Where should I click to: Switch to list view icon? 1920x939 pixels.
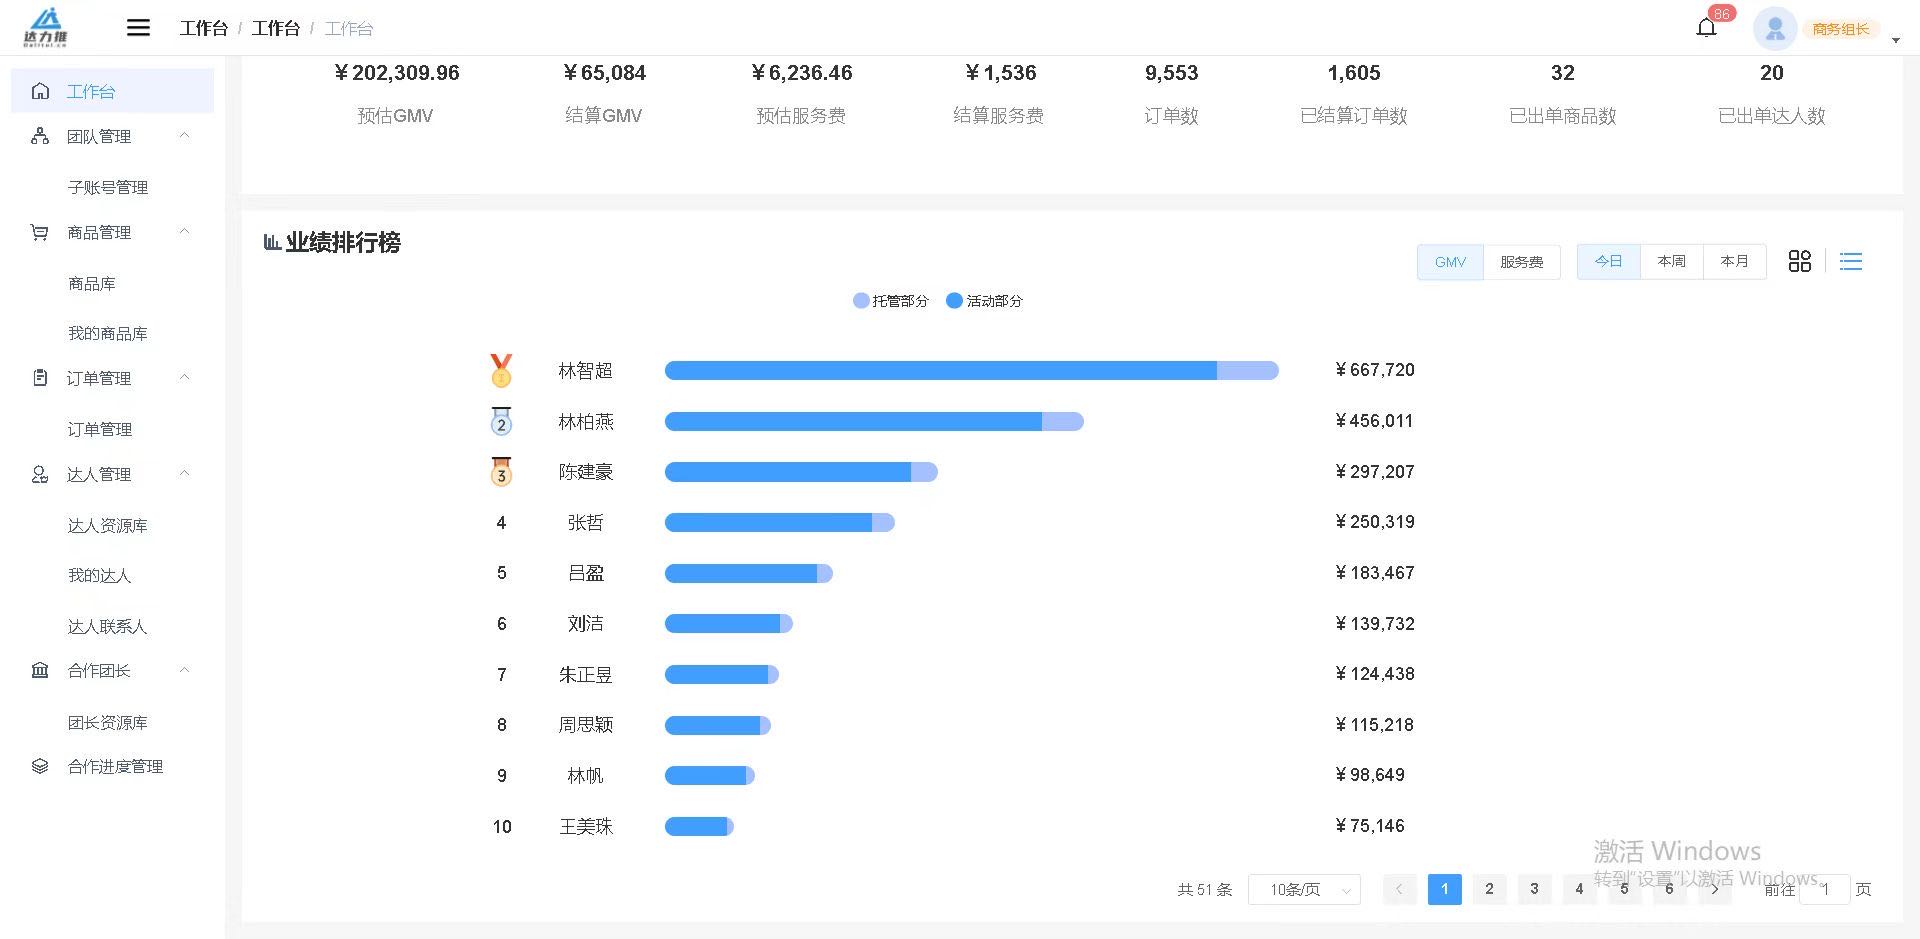coord(1851,261)
